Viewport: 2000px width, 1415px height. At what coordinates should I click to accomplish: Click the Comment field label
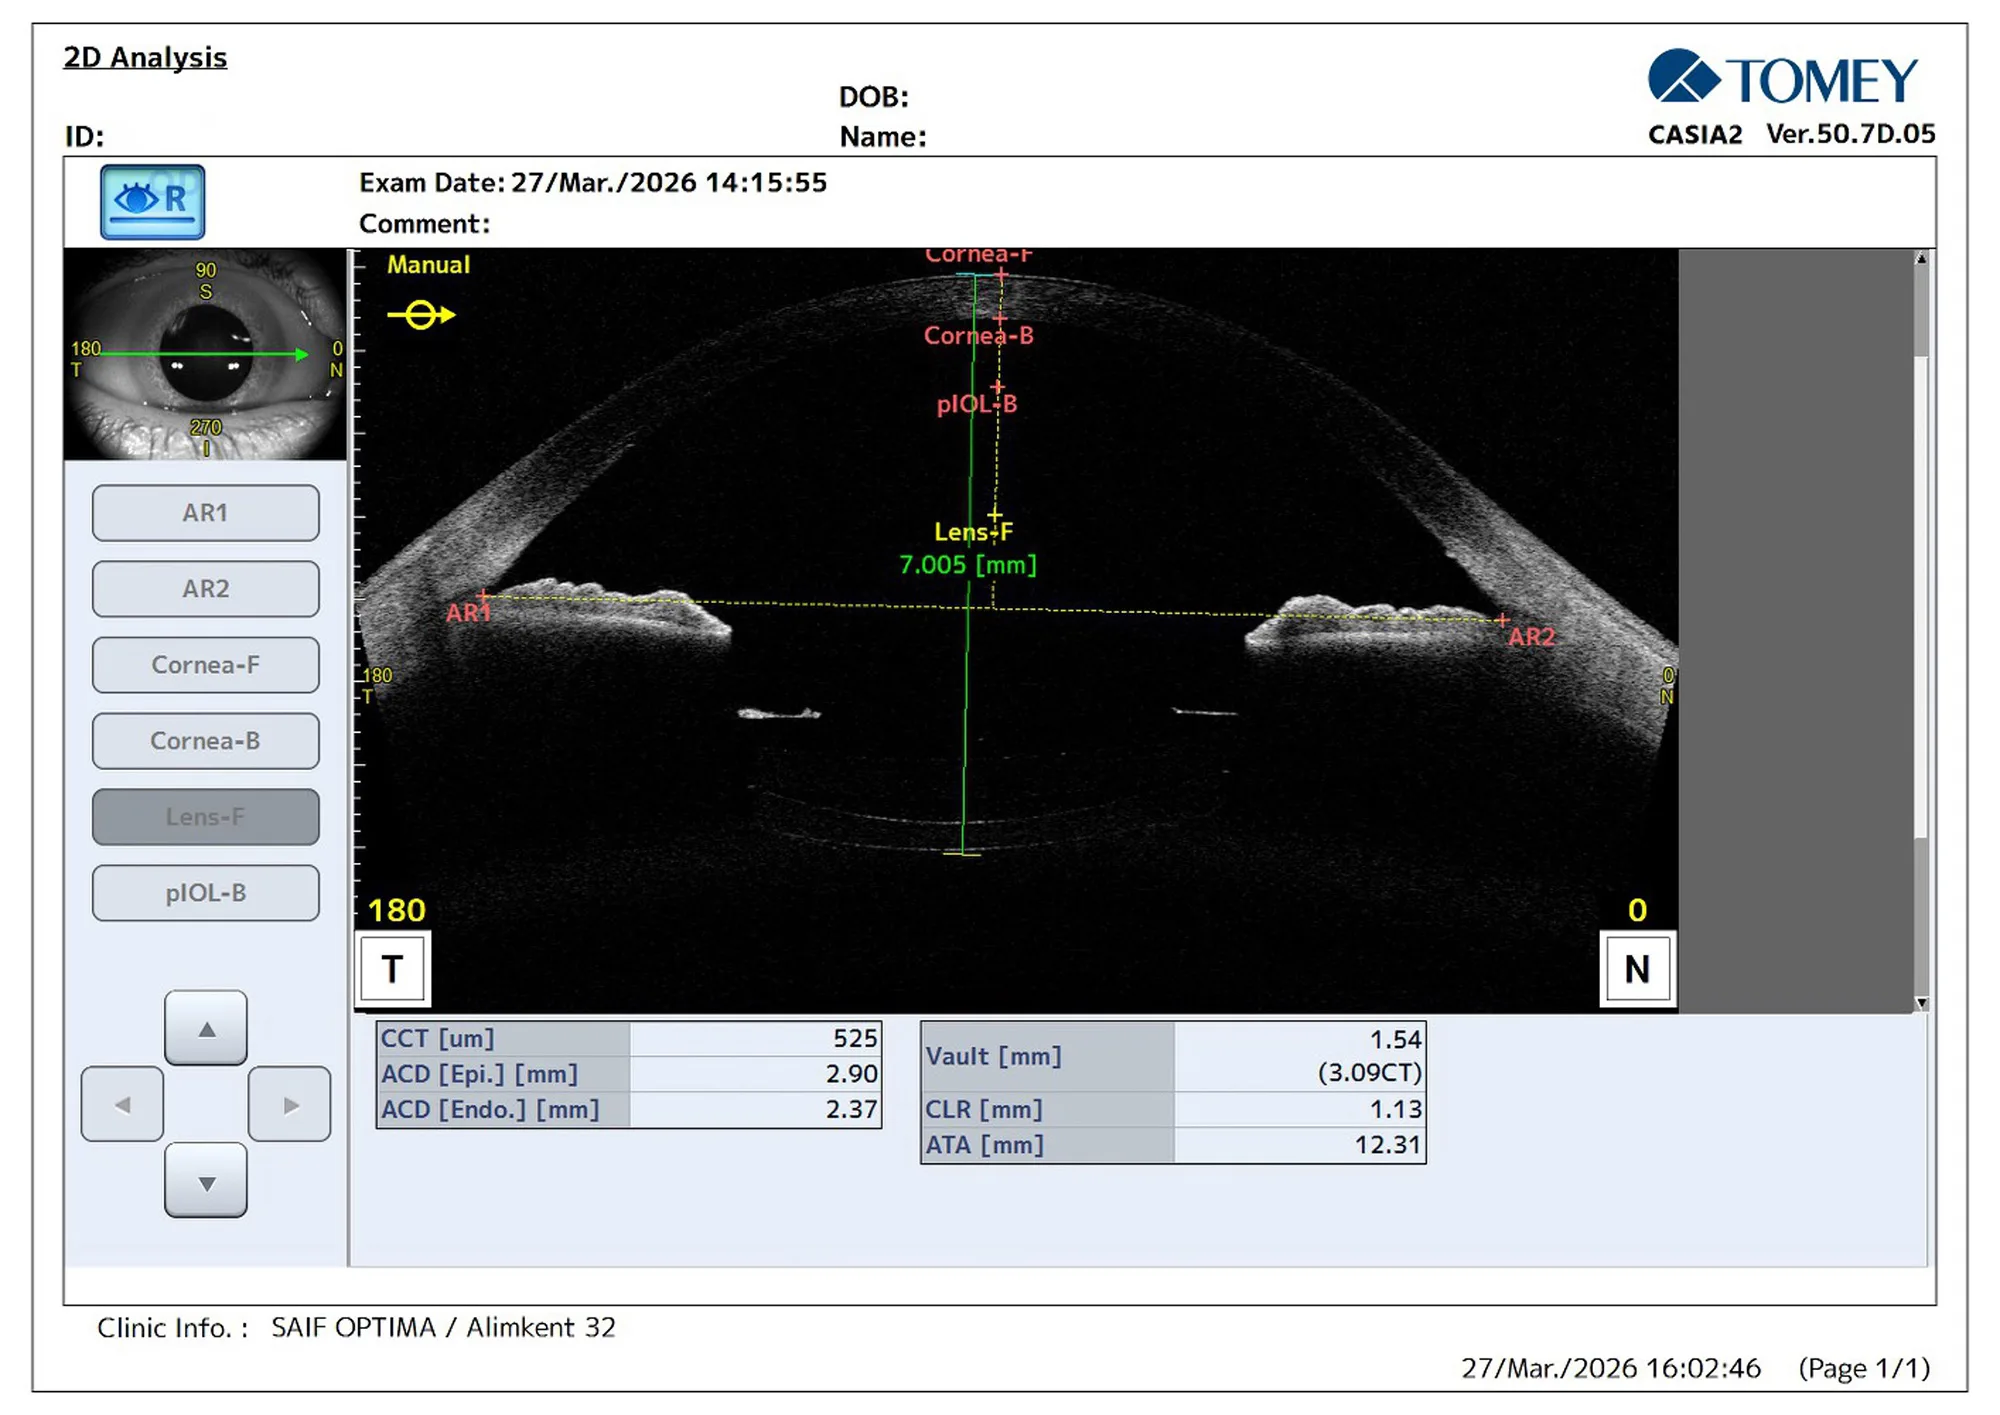coord(425,224)
